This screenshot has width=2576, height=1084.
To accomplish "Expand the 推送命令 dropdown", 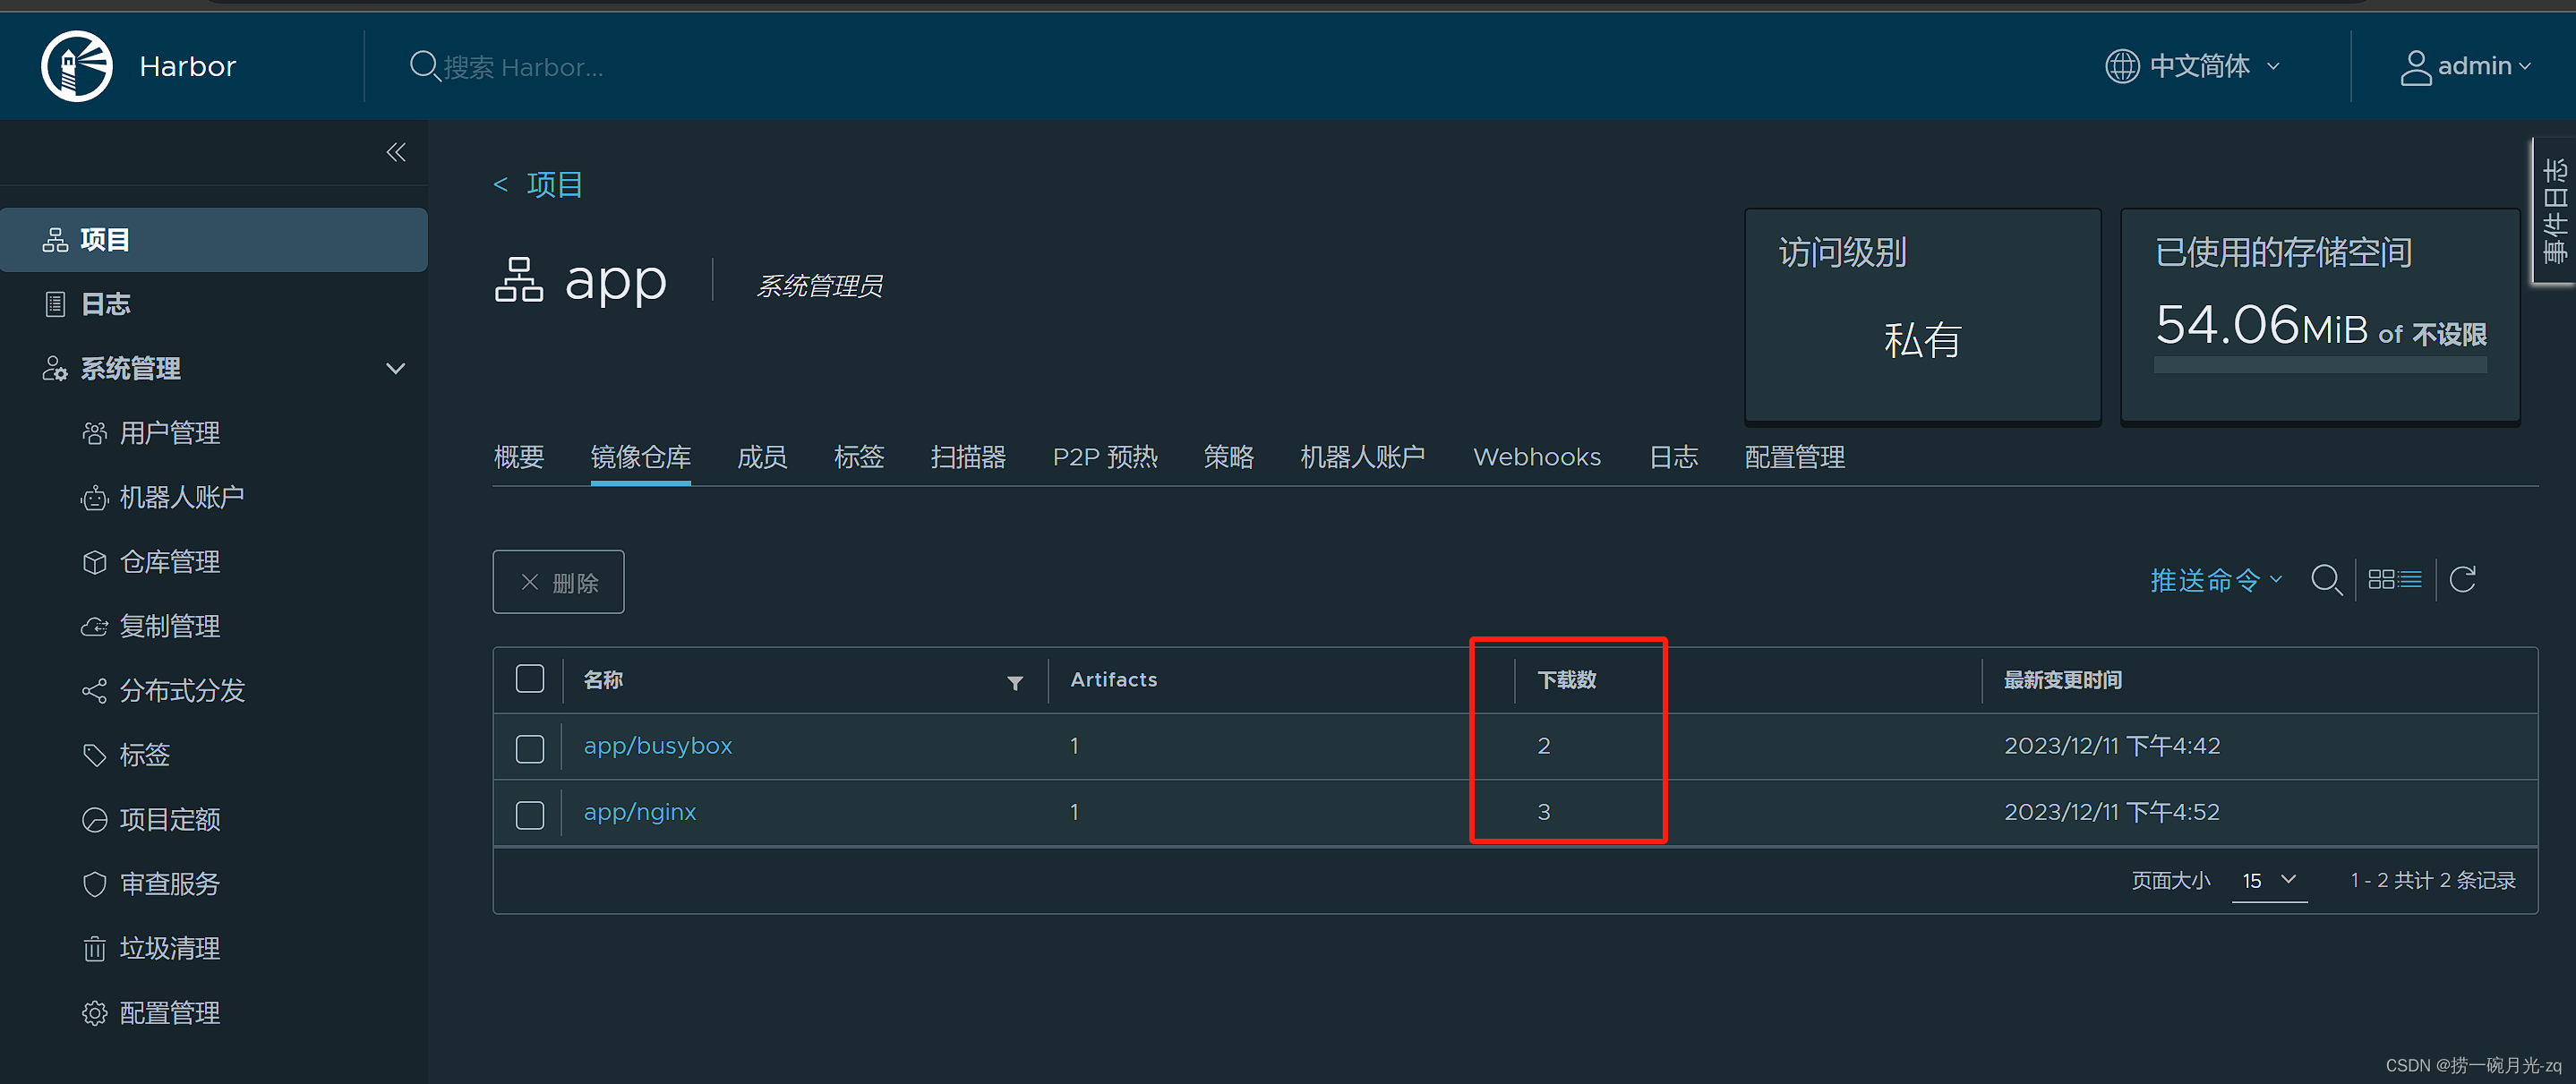I will [x=2216, y=580].
